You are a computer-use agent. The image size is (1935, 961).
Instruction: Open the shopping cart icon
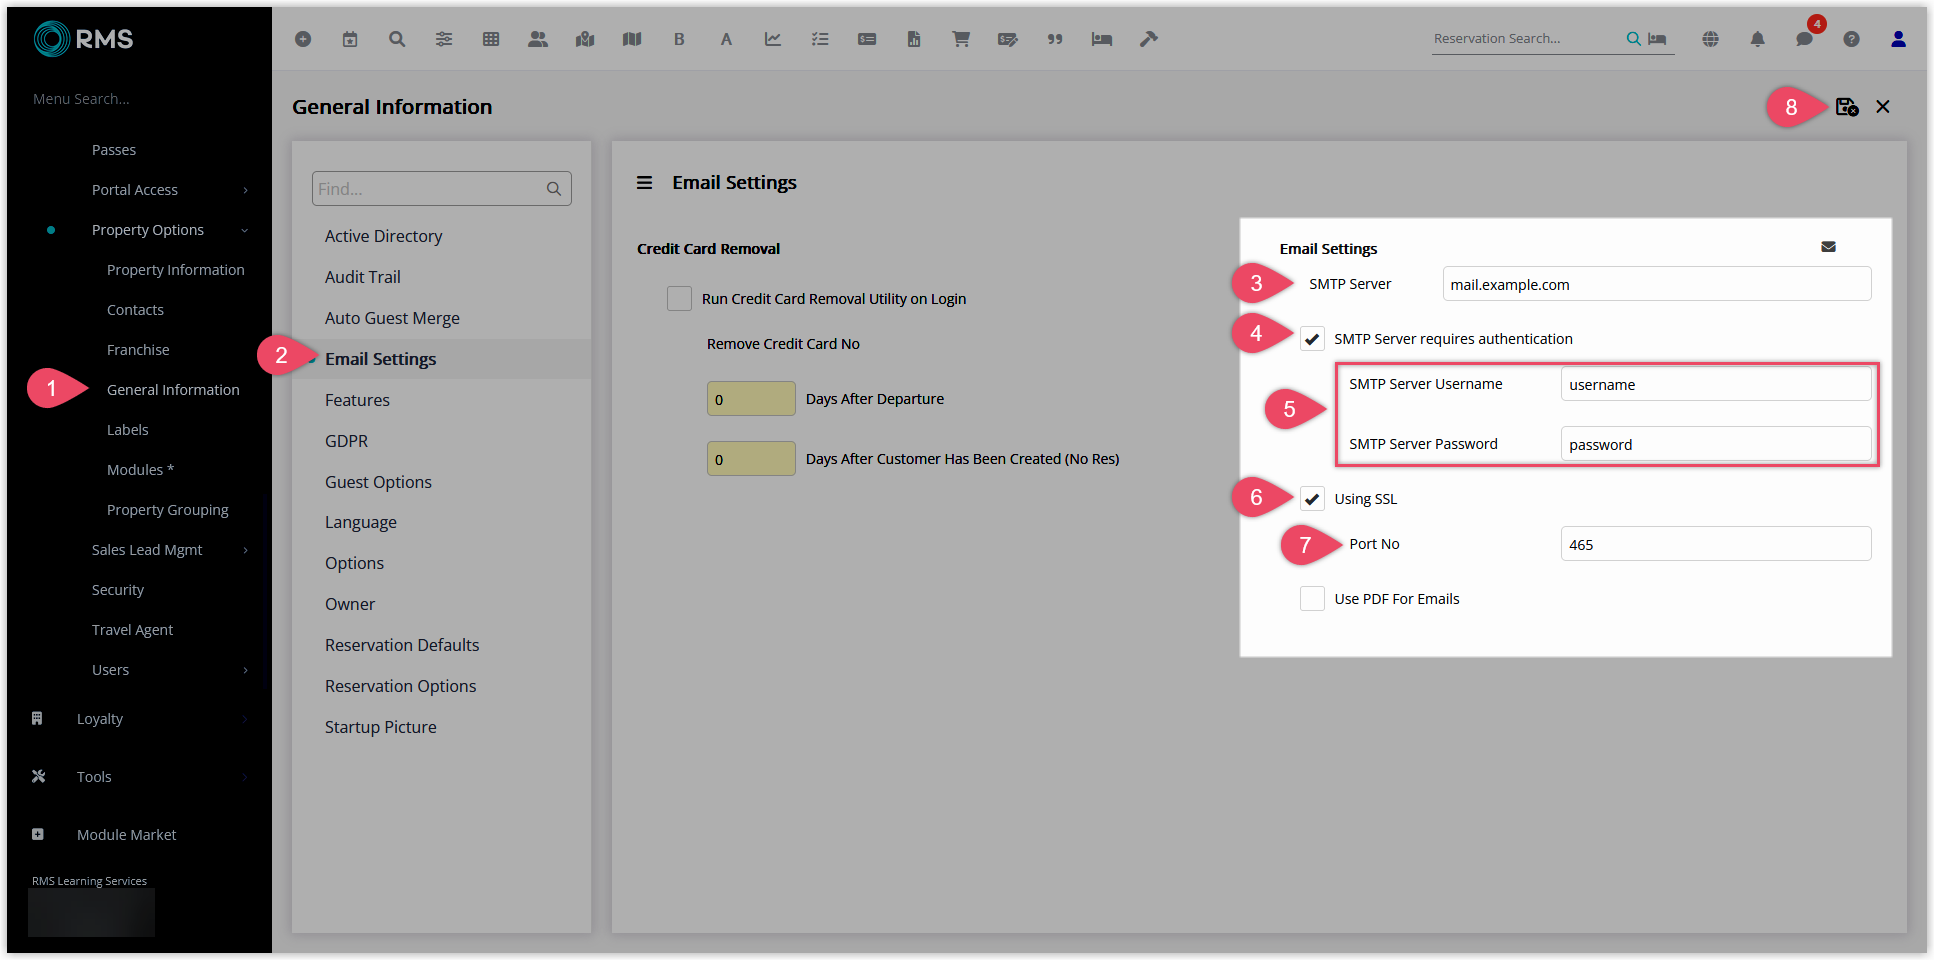(x=961, y=39)
